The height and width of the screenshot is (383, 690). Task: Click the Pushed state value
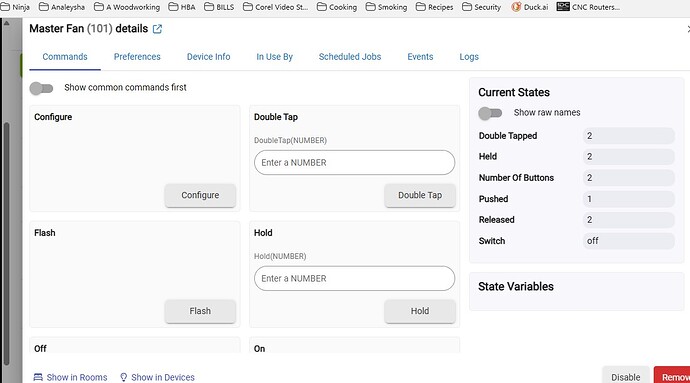point(628,199)
